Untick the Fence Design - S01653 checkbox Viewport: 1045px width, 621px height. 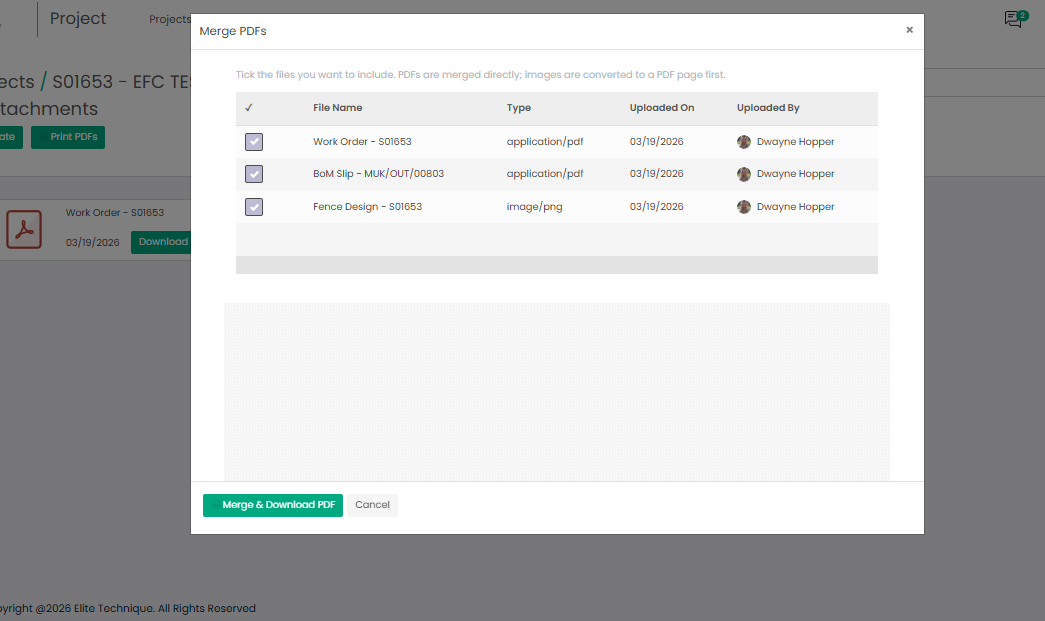click(254, 207)
